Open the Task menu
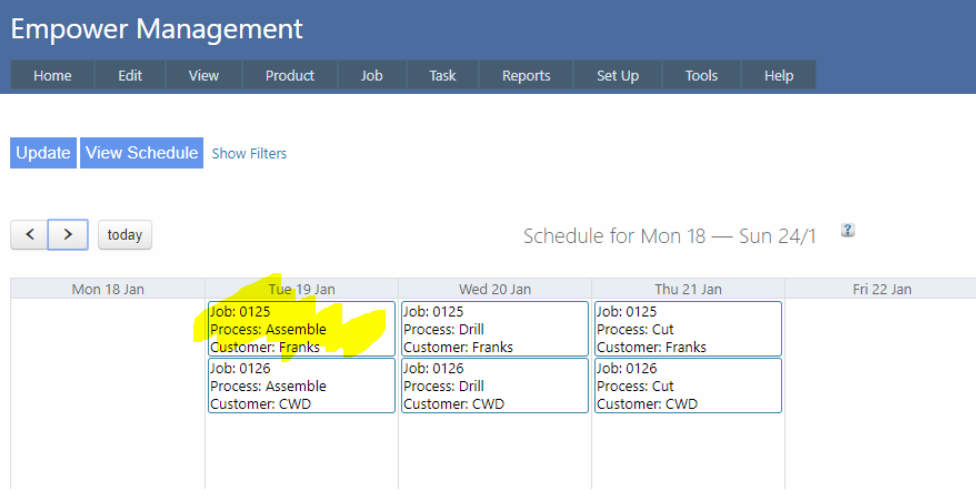This screenshot has width=976, height=499. 443,76
